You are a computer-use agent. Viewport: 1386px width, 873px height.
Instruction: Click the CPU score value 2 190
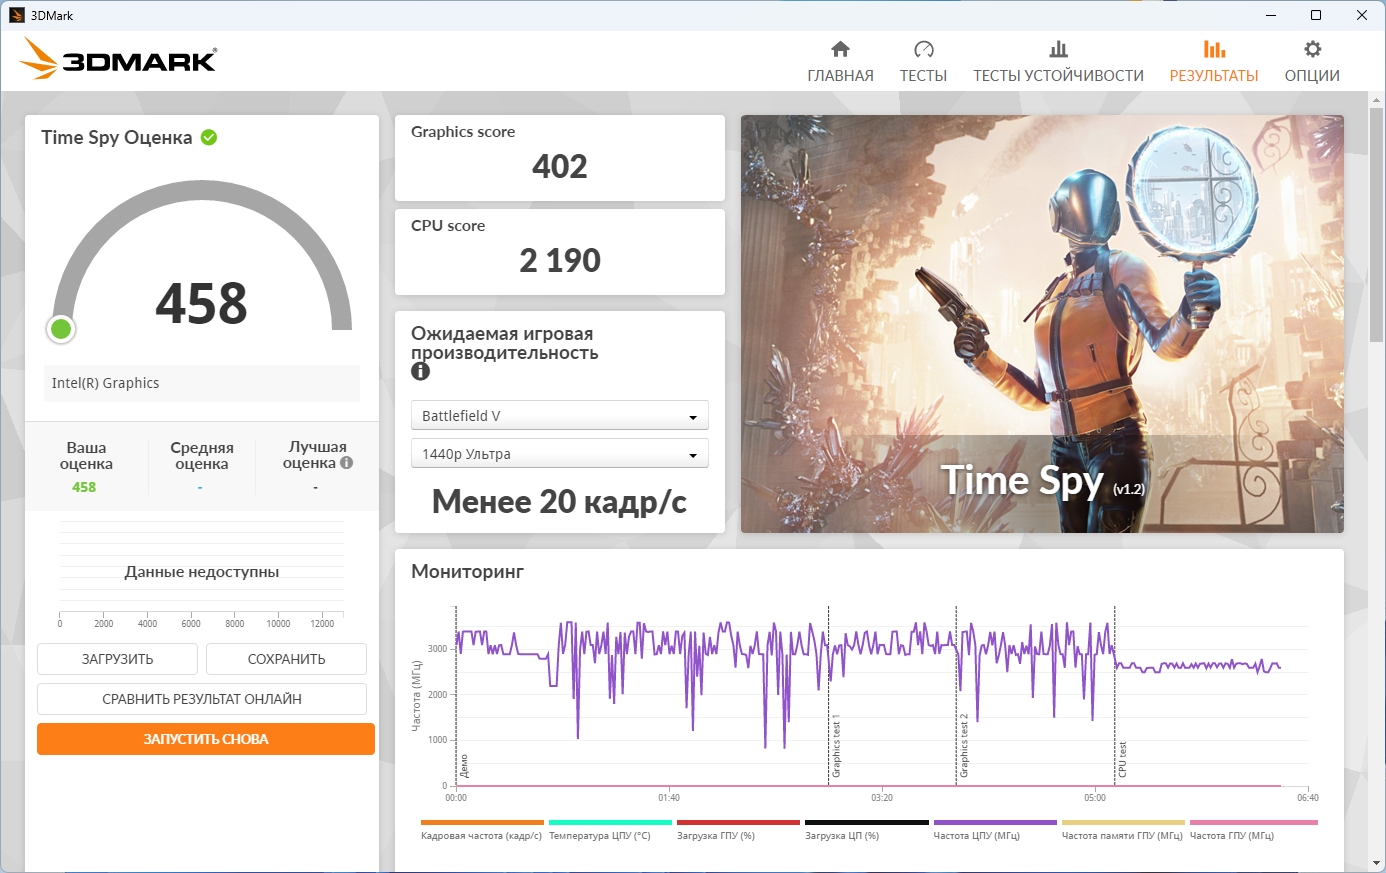(560, 260)
